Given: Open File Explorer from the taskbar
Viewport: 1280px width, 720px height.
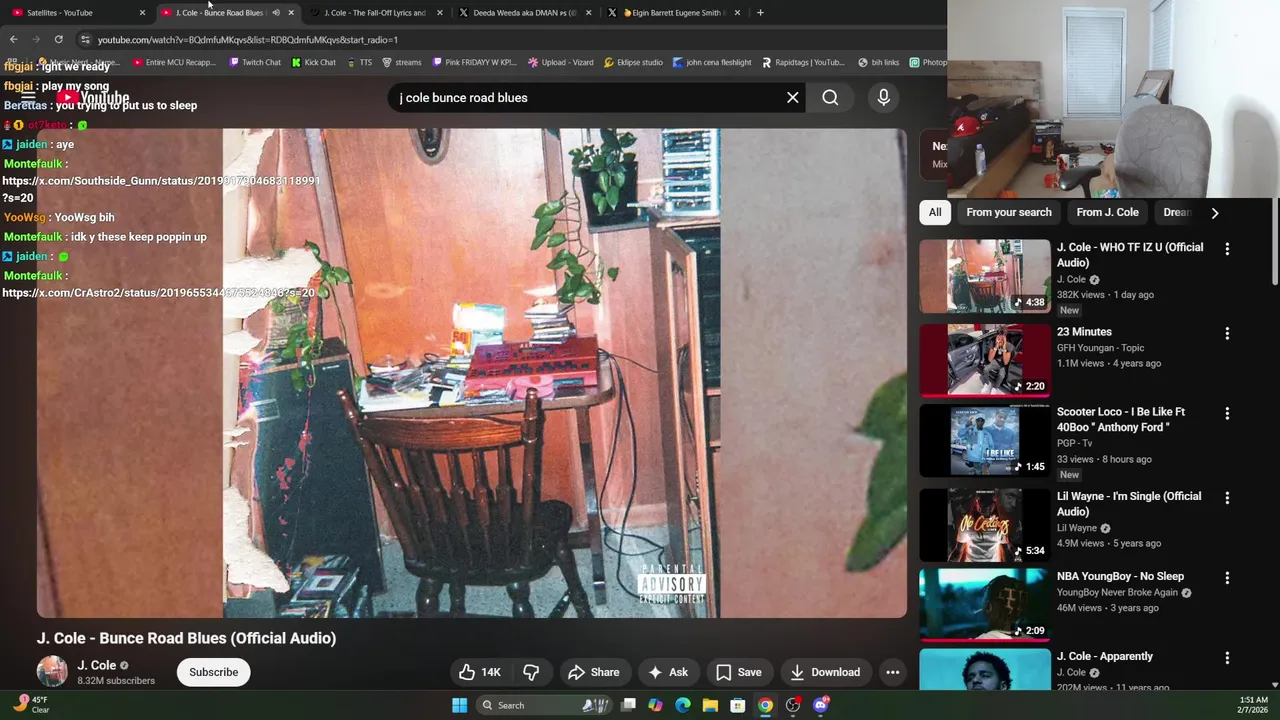Looking at the screenshot, I should coord(710,705).
